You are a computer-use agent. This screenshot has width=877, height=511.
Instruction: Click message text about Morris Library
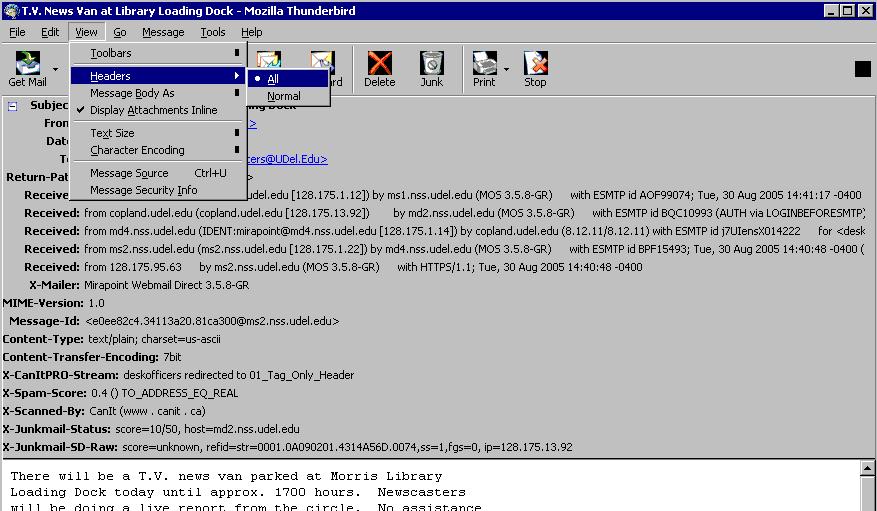(226, 476)
